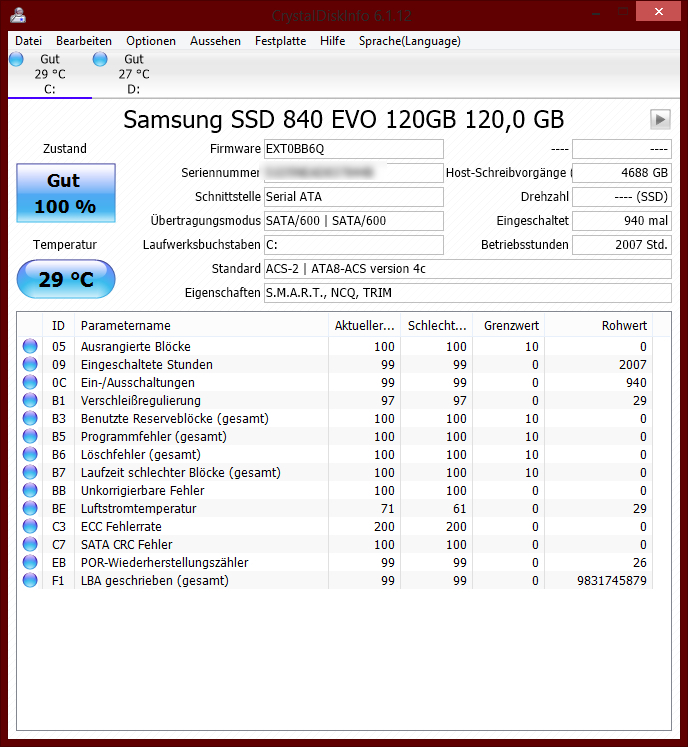
Task: Open the Datei menu
Action: click(29, 41)
